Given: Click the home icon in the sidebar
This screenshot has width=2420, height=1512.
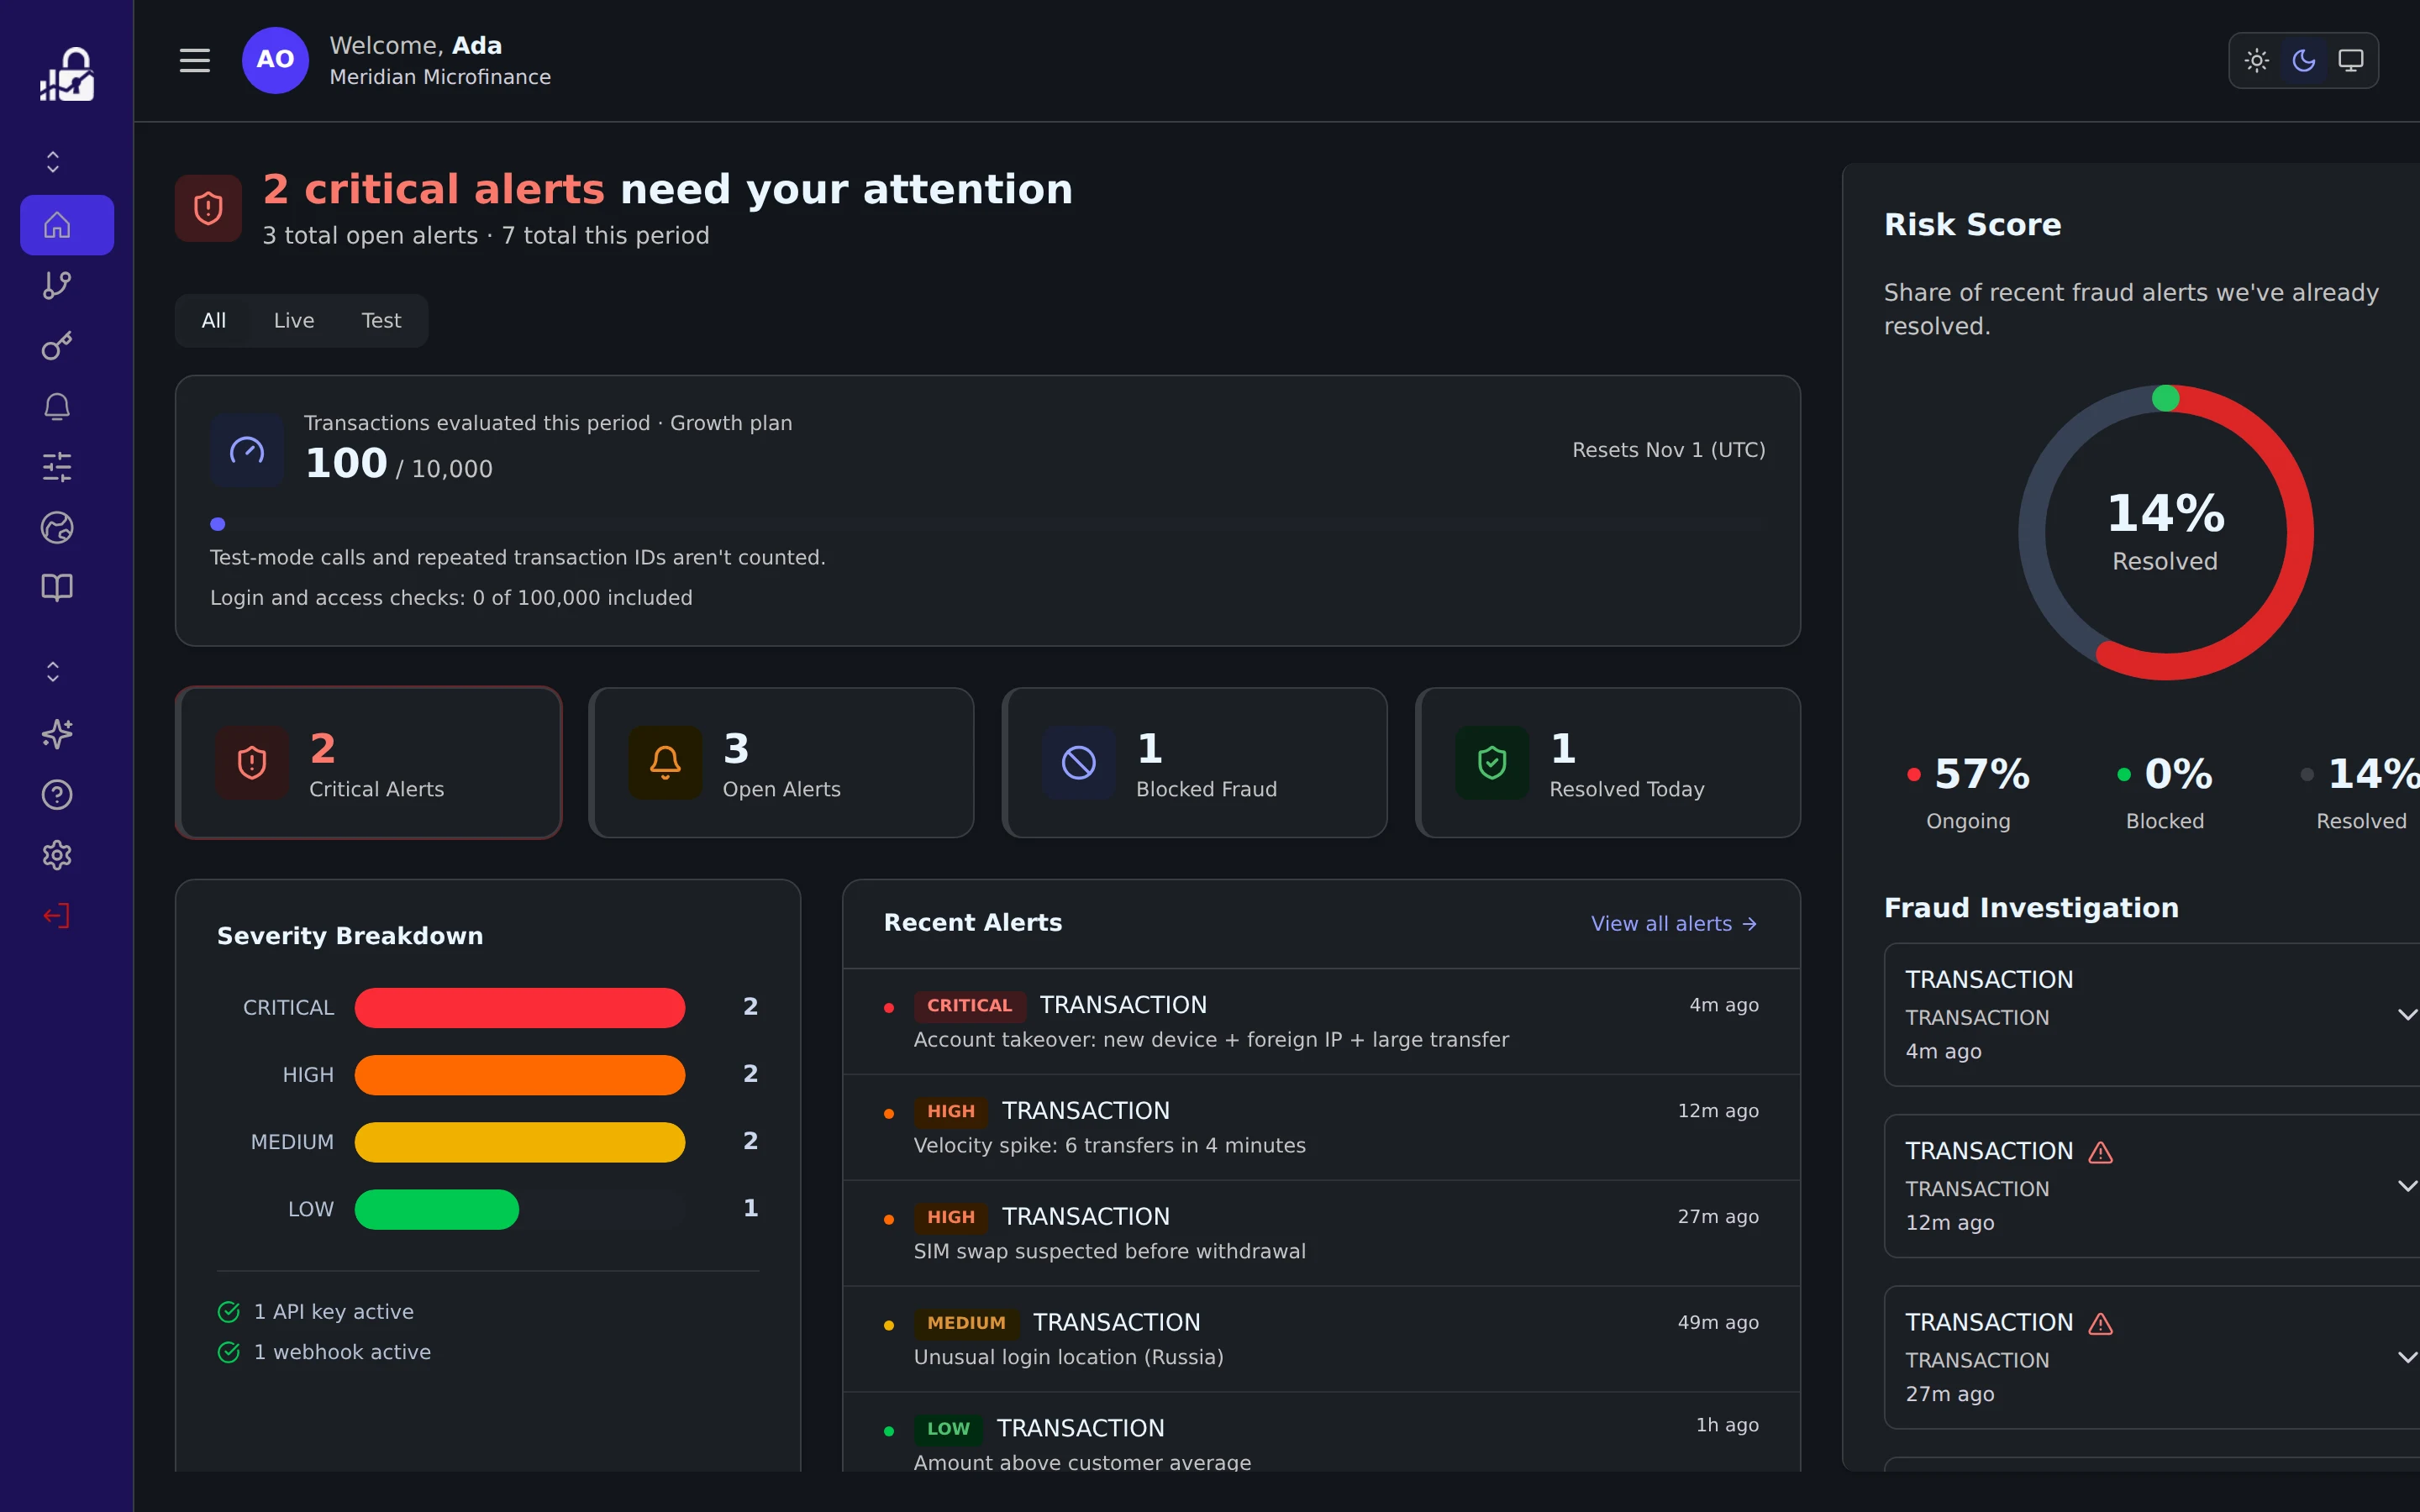Looking at the screenshot, I should pos(57,225).
